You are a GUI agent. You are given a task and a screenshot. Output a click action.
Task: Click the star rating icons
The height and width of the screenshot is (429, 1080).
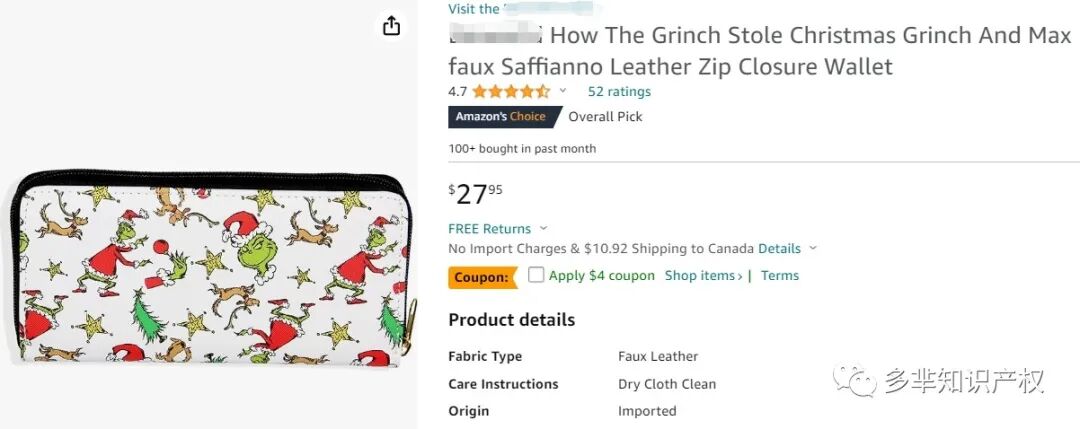pyautogui.click(x=511, y=91)
